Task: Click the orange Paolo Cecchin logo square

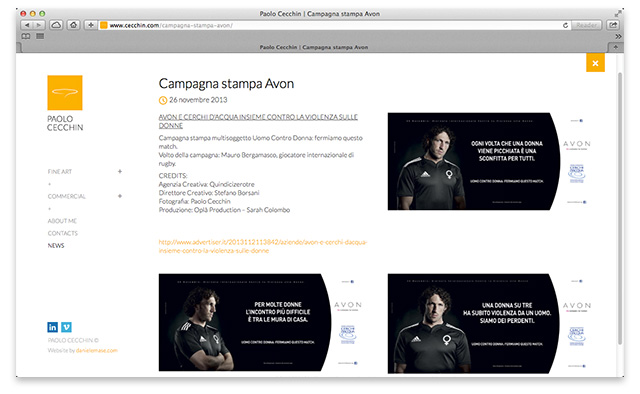Action: [65, 93]
